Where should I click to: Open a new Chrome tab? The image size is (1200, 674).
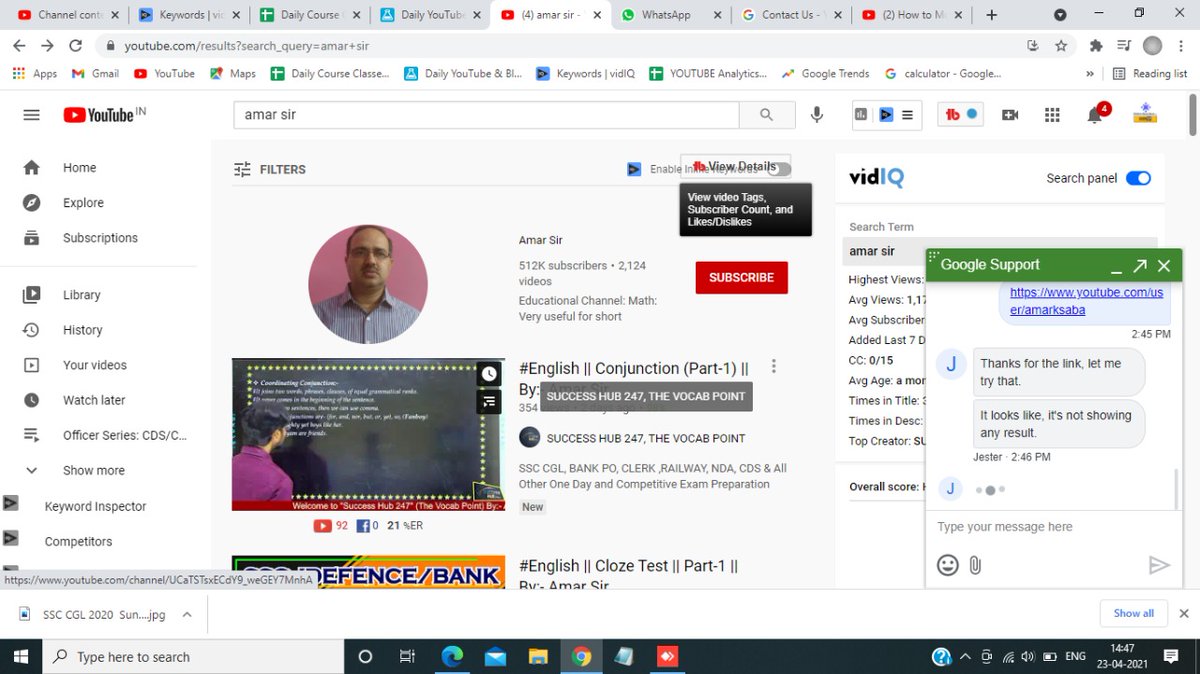point(992,15)
